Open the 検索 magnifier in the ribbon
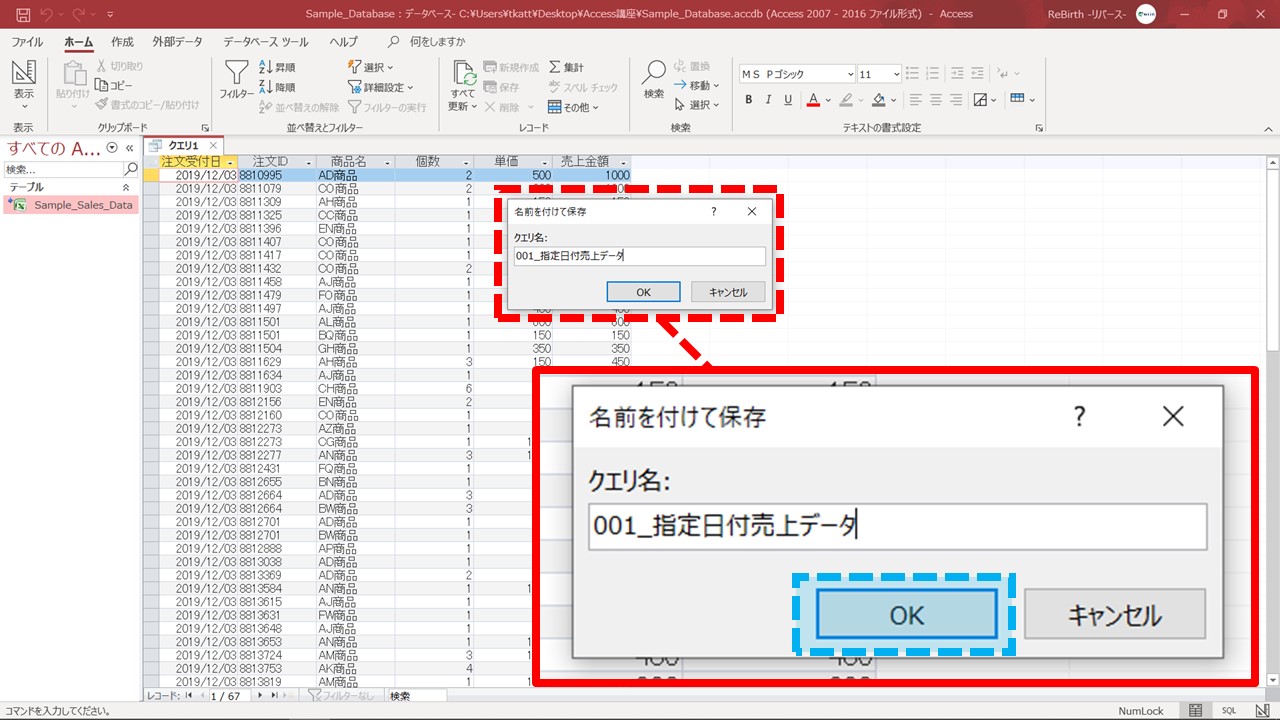The image size is (1280, 720). (653, 75)
